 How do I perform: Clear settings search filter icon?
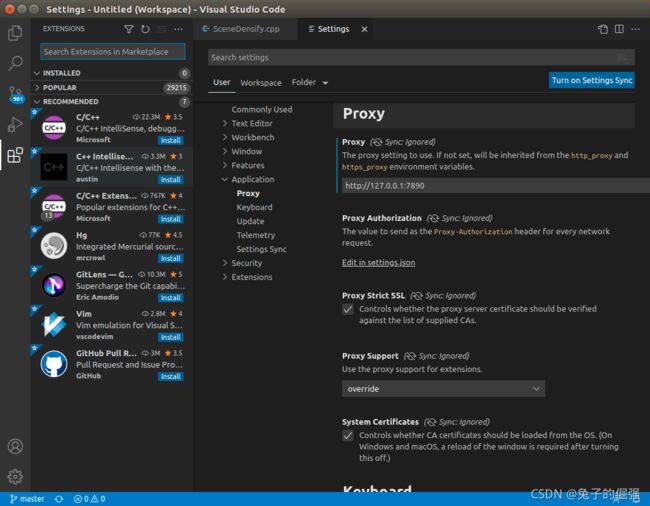[x=623, y=57]
